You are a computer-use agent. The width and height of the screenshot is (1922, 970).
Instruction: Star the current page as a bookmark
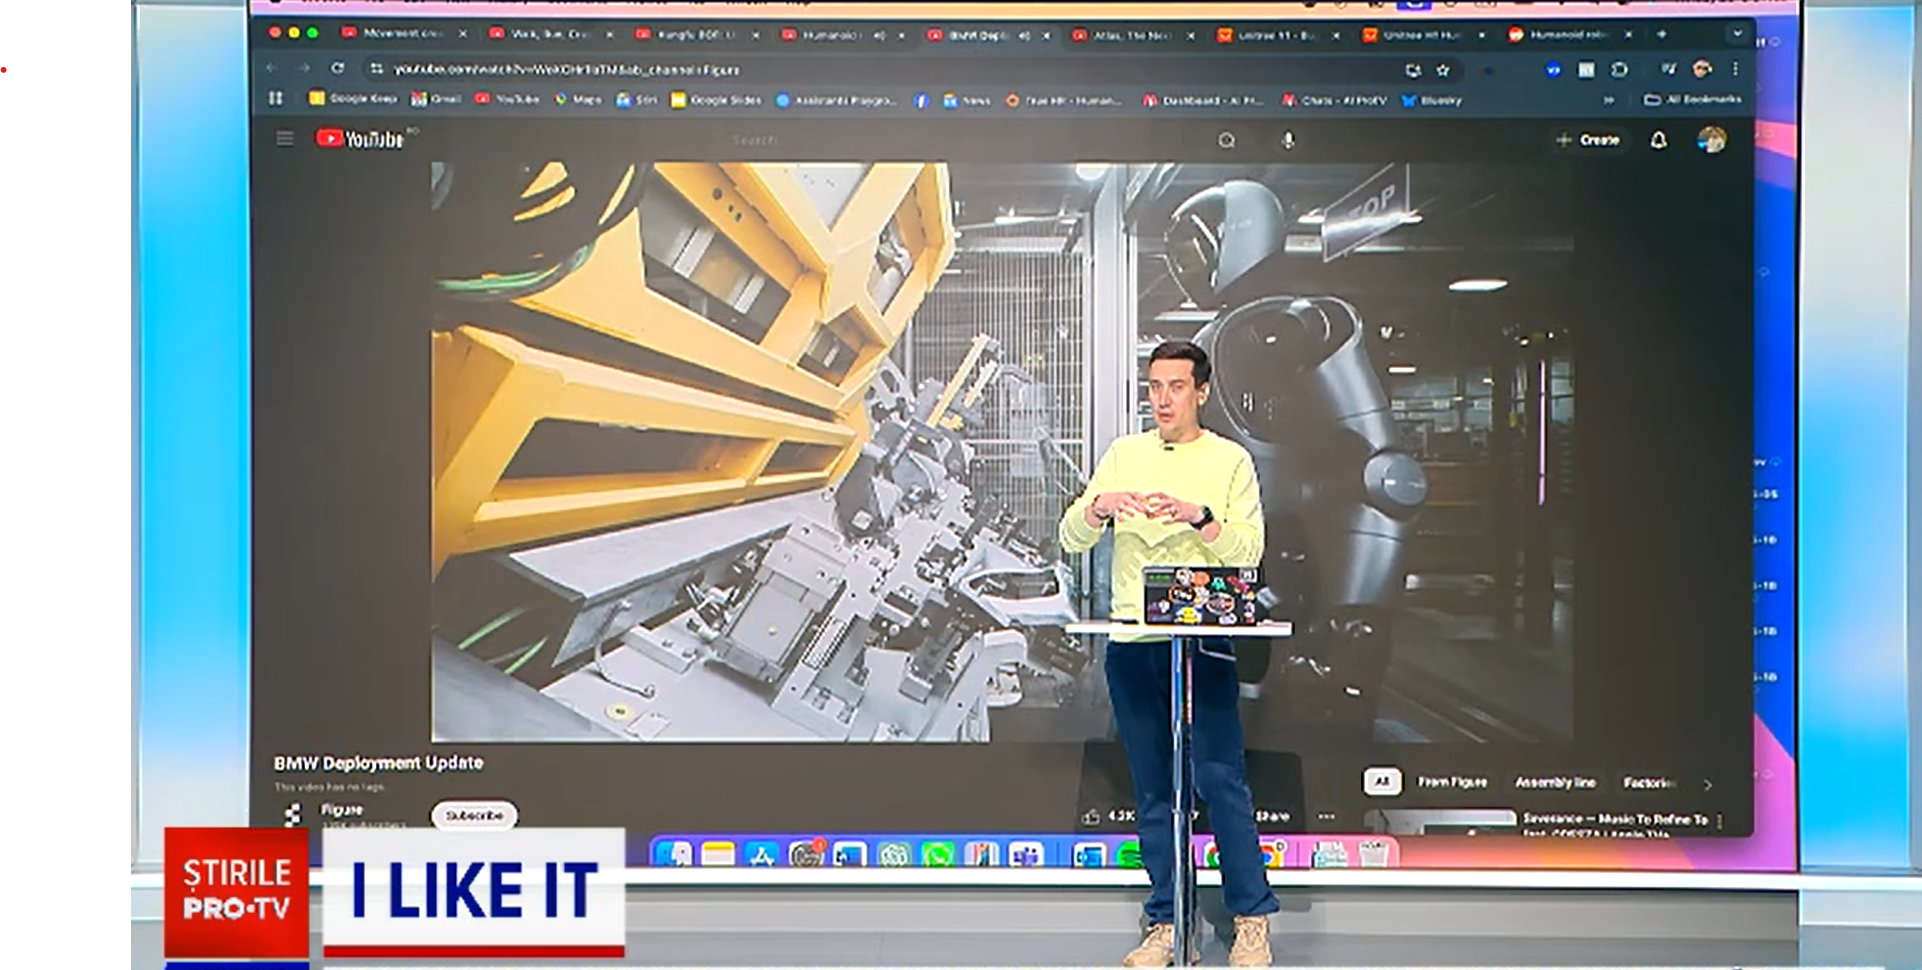tap(1443, 70)
